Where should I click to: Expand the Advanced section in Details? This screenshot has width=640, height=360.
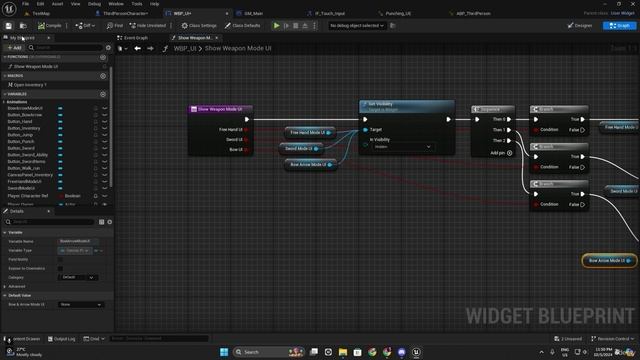(x=5, y=287)
